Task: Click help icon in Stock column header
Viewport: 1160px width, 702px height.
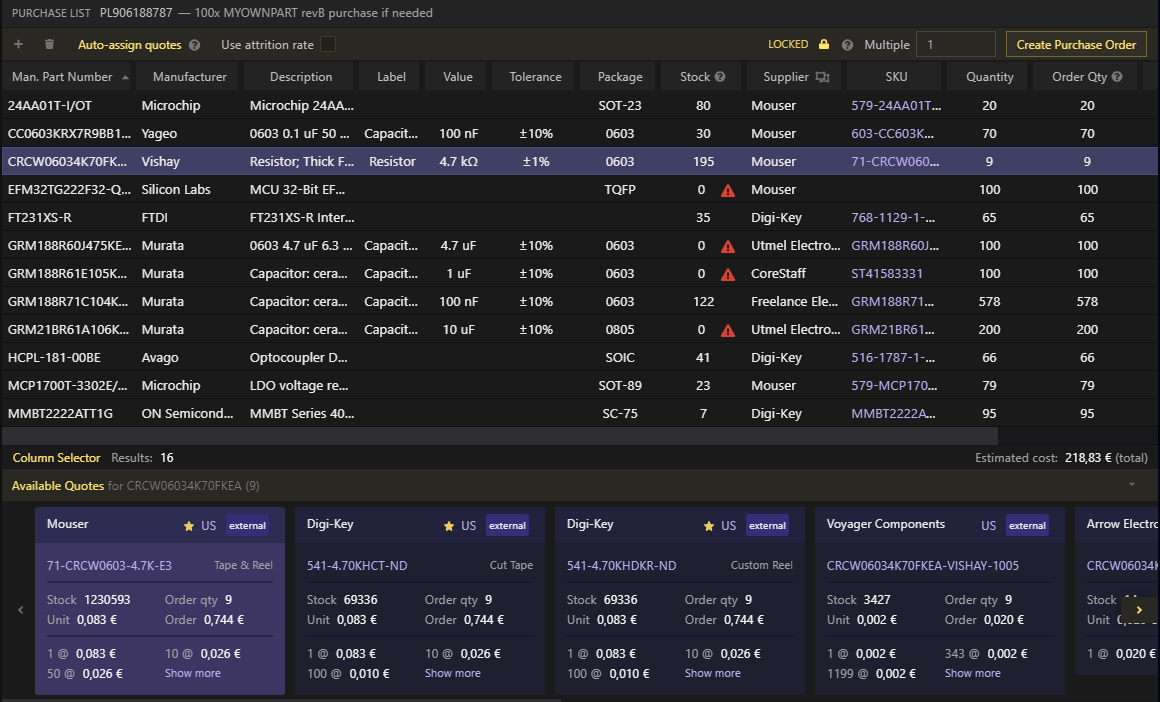Action: pos(720,76)
